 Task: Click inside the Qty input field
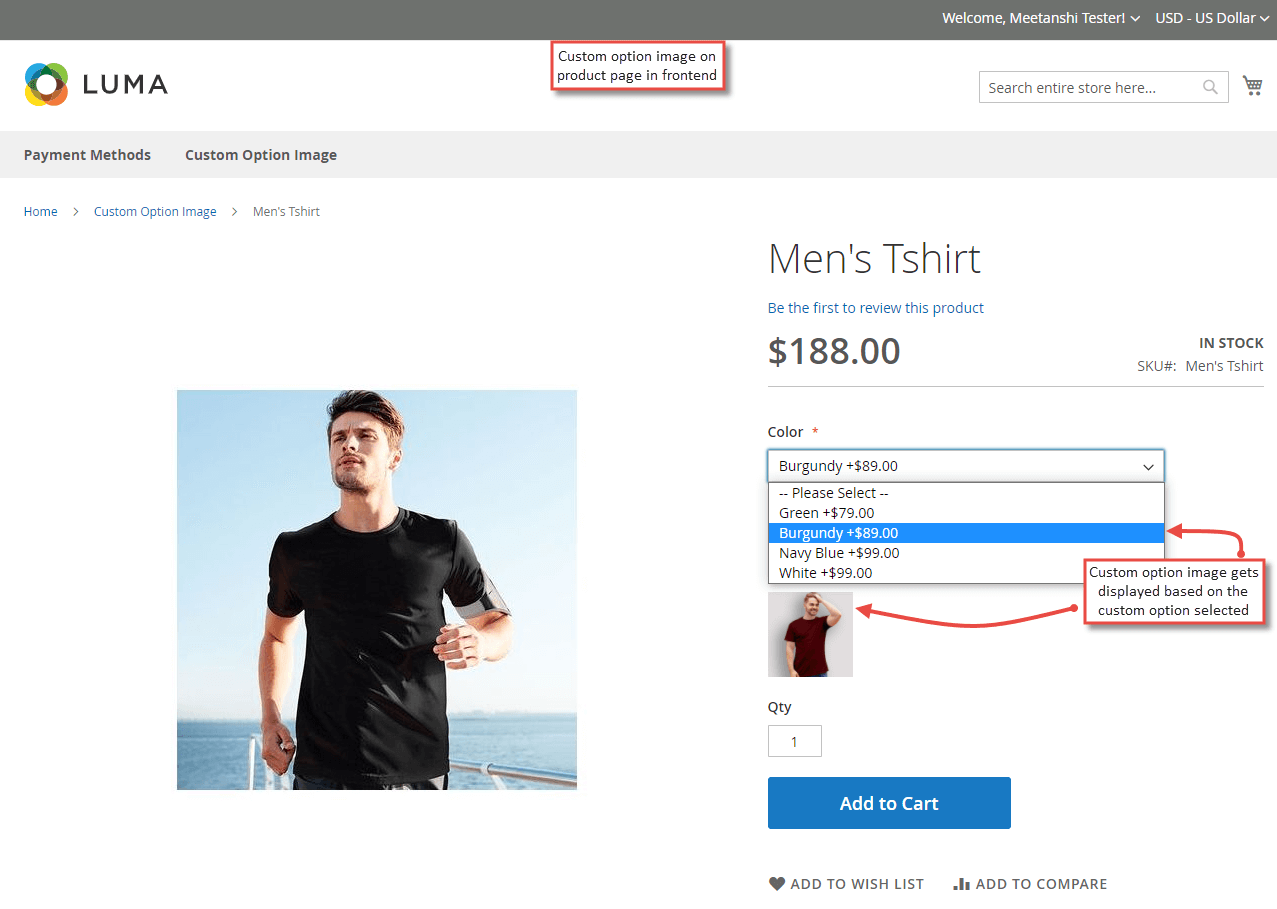point(794,740)
